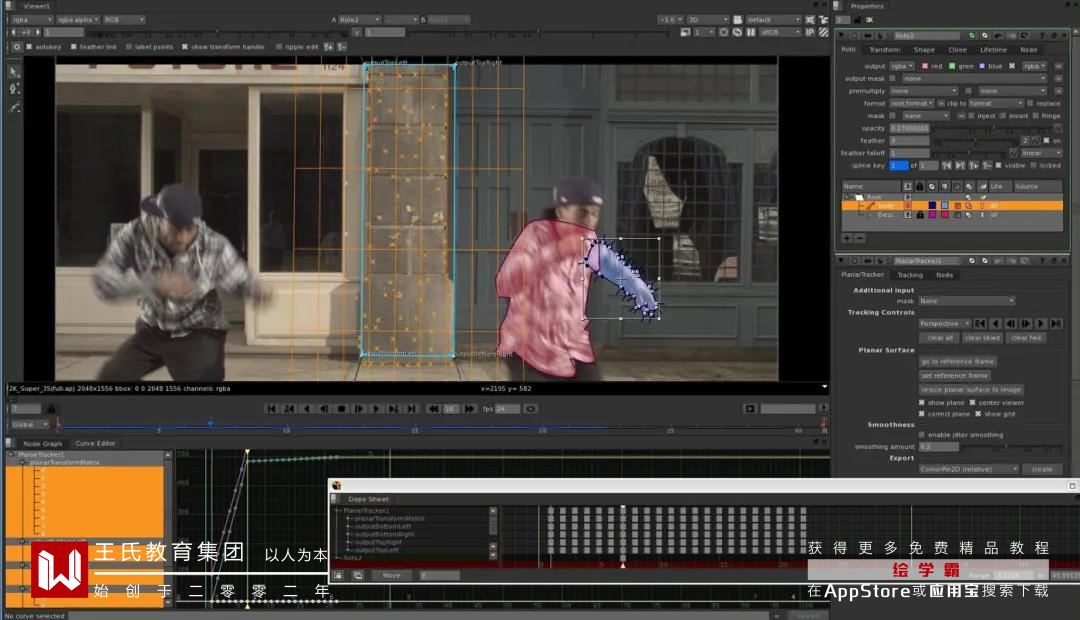Enable ripple edit checkbox
Viewport: 1080px width, 620px height.
[278, 47]
